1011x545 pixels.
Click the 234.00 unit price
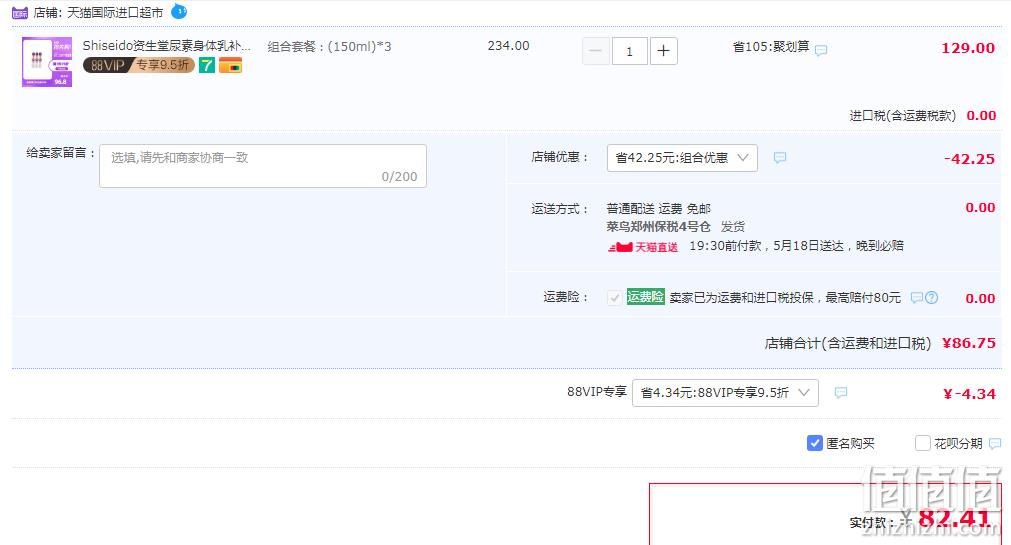coord(508,46)
